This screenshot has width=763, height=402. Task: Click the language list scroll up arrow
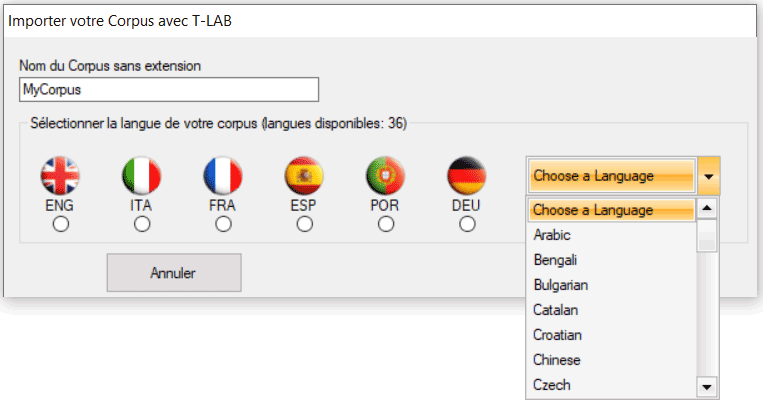707,209
